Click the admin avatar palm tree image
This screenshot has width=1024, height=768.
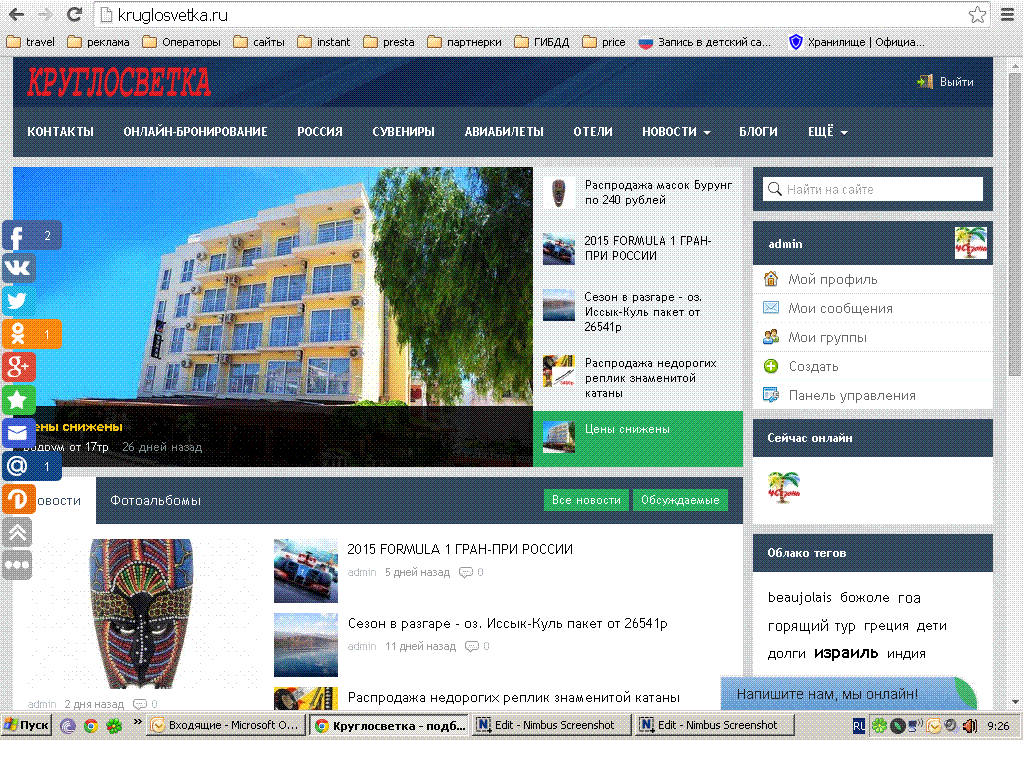tap(970, 243)
